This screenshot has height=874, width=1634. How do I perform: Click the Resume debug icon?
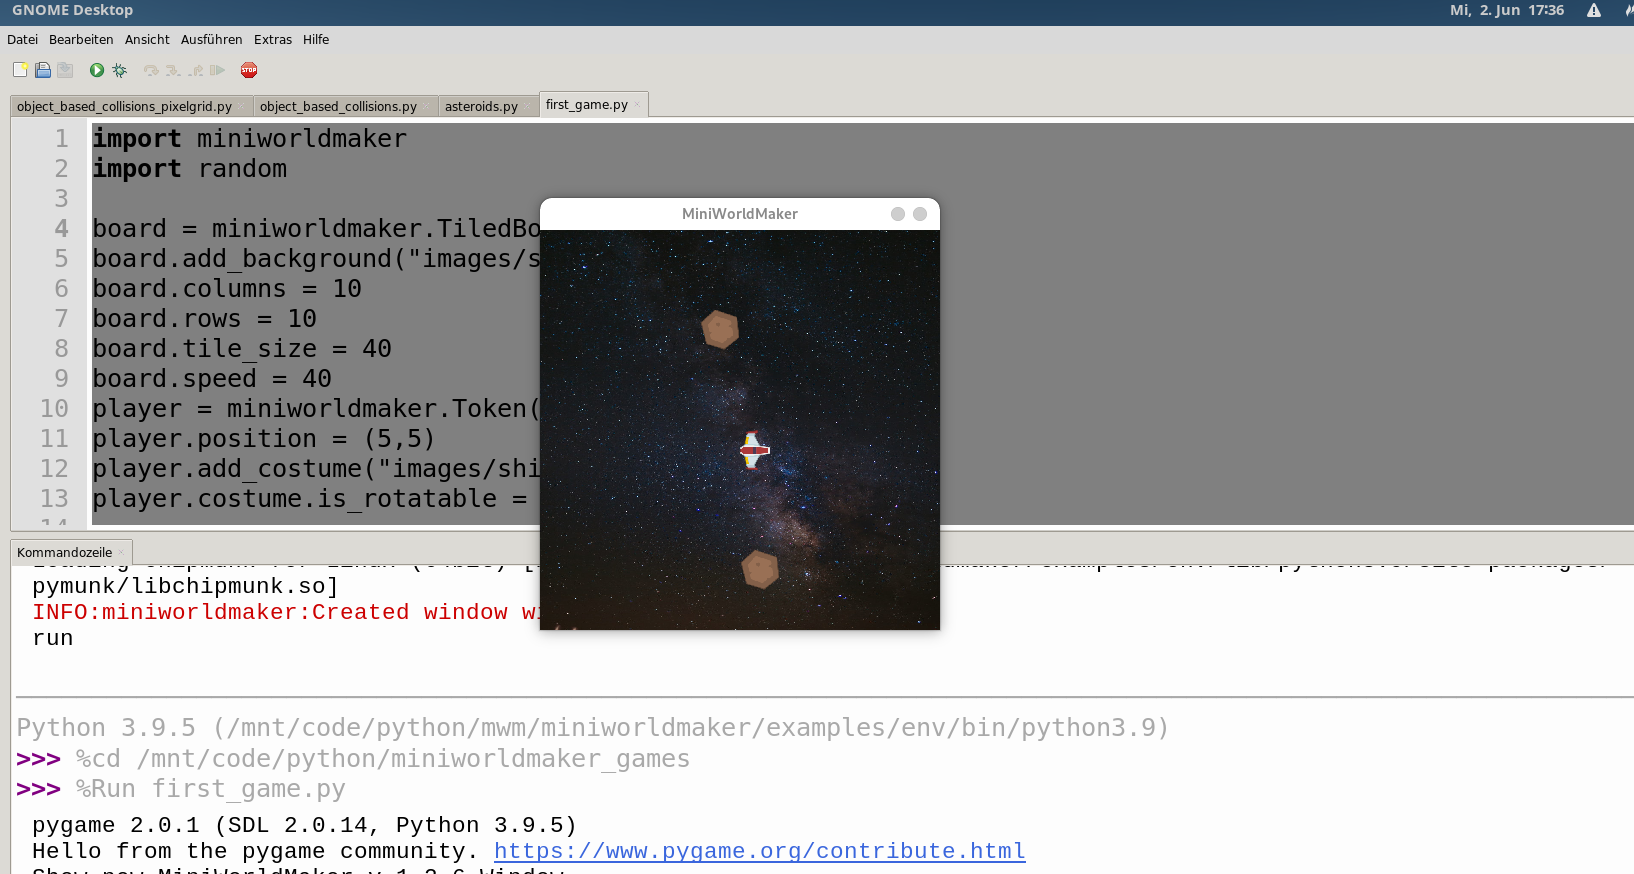click(217, 70)
